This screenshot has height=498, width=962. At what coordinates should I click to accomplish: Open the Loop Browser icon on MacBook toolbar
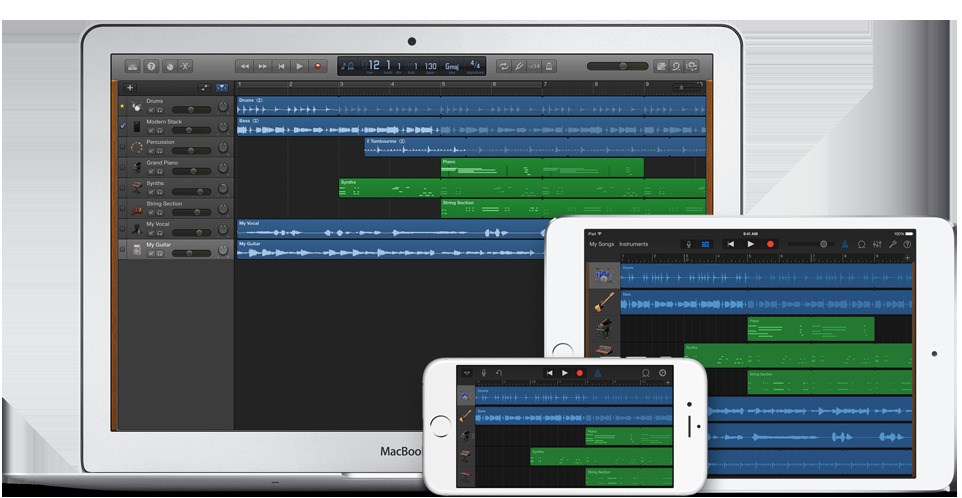(x=676, y=66)
